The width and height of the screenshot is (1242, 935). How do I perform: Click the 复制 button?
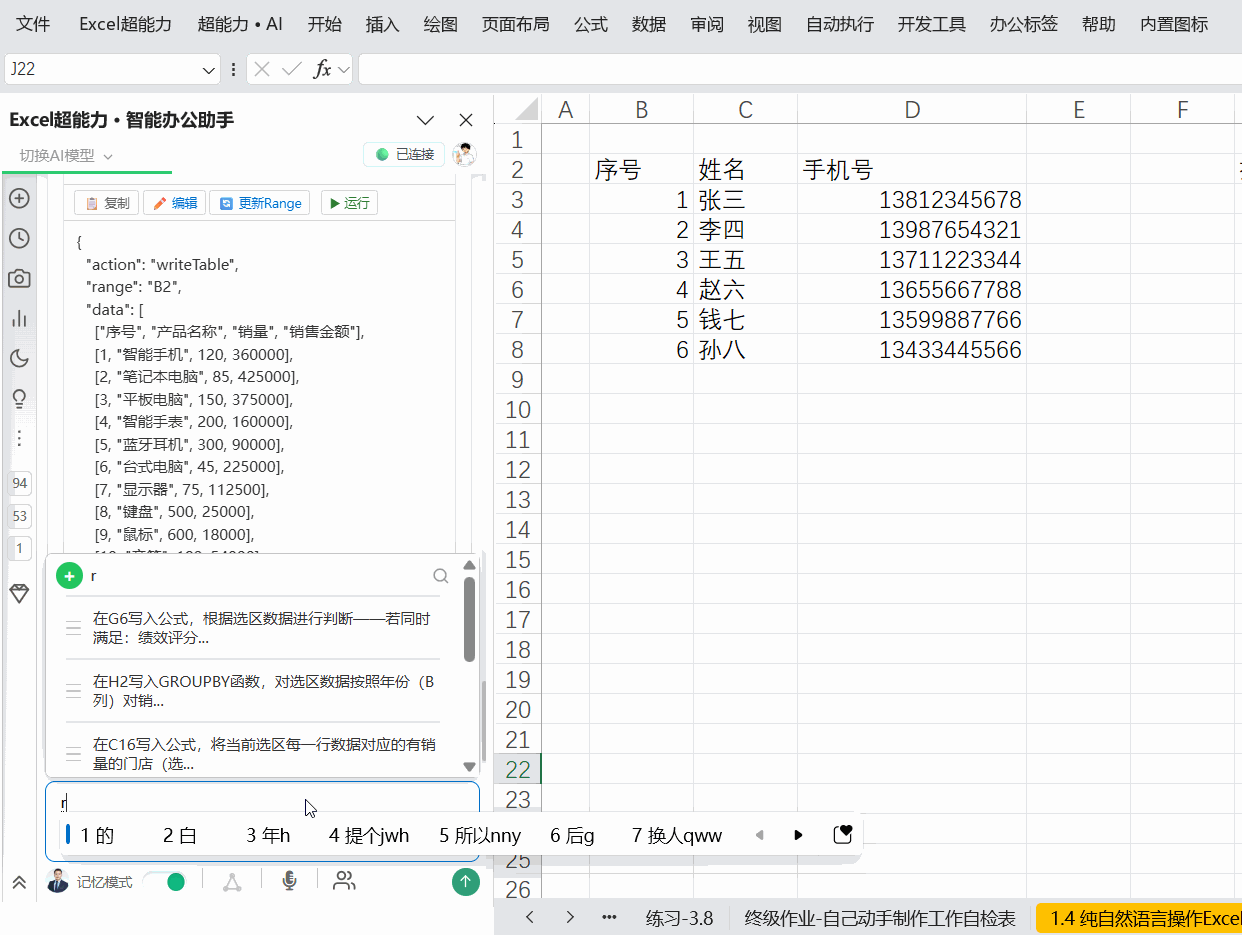coord(107,203)
